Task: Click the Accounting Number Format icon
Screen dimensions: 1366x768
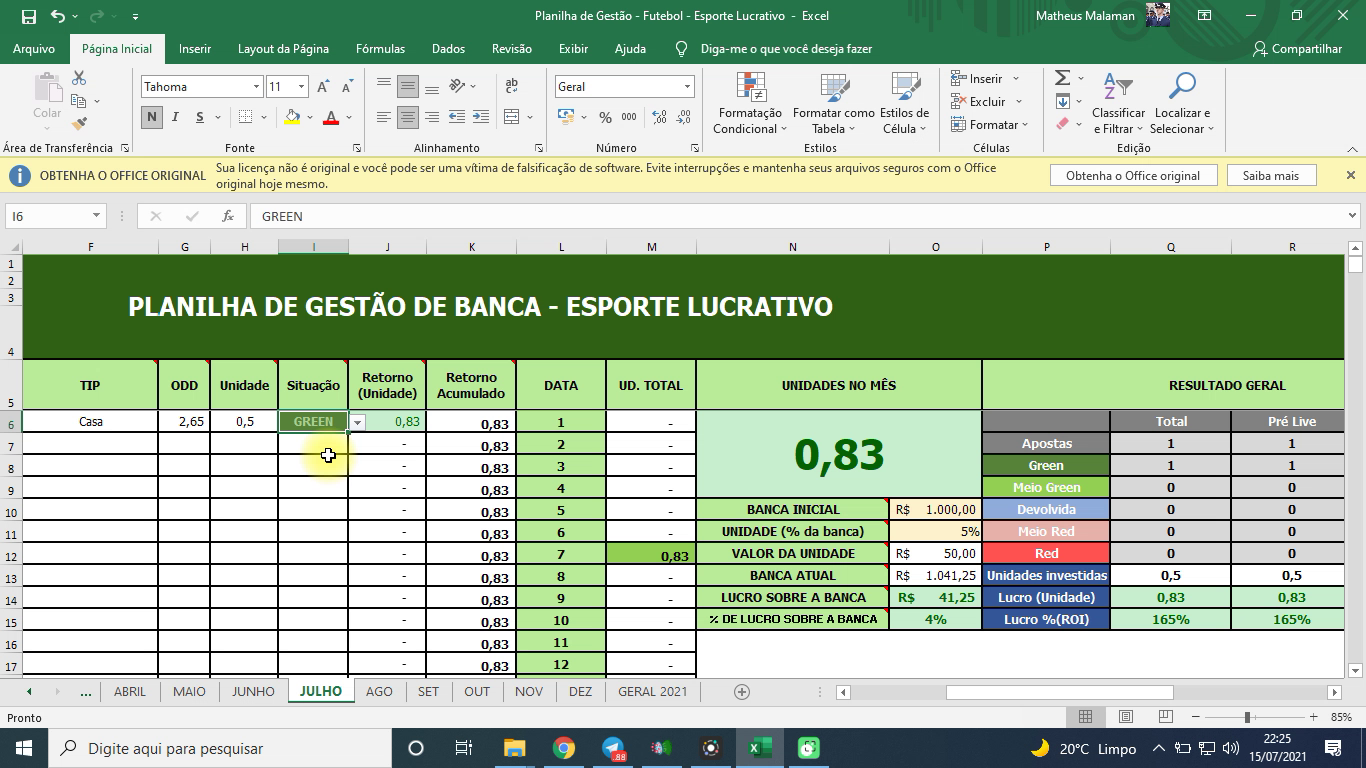Action: click(566, 117)
